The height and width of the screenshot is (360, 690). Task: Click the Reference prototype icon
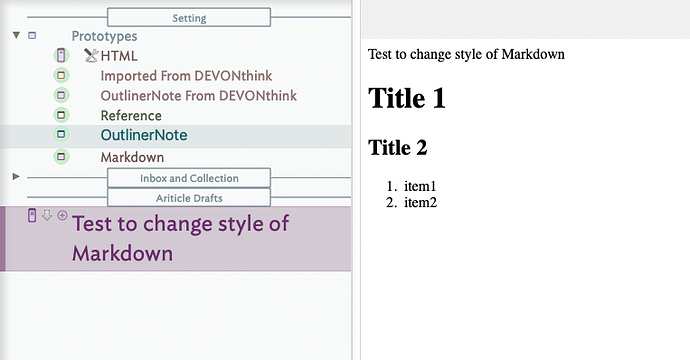61,115
